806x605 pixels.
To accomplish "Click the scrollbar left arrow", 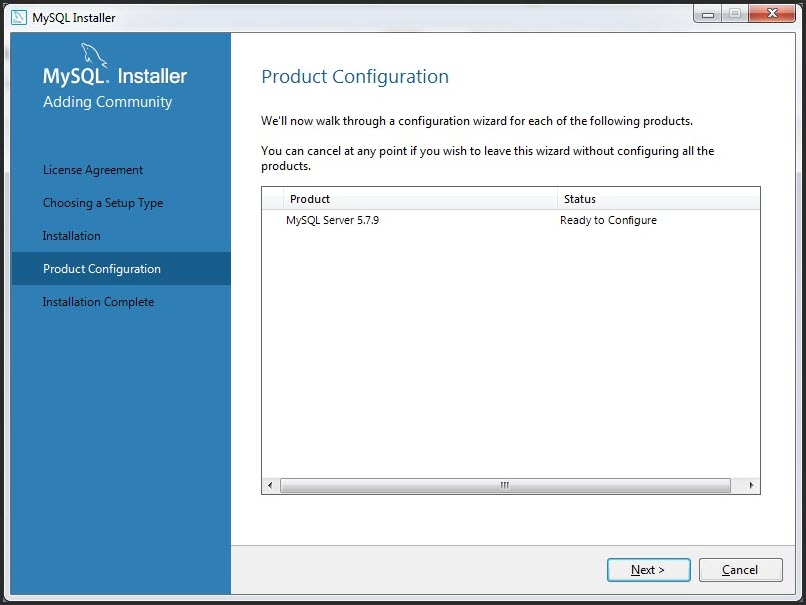I will coord(270,485).
